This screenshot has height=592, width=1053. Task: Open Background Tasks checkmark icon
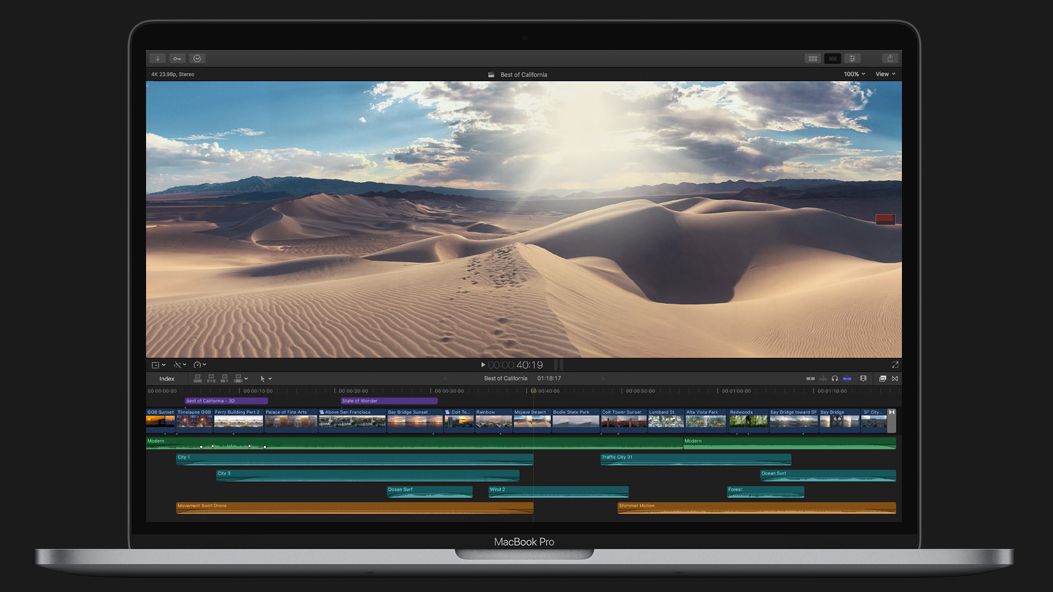[197, 59]
